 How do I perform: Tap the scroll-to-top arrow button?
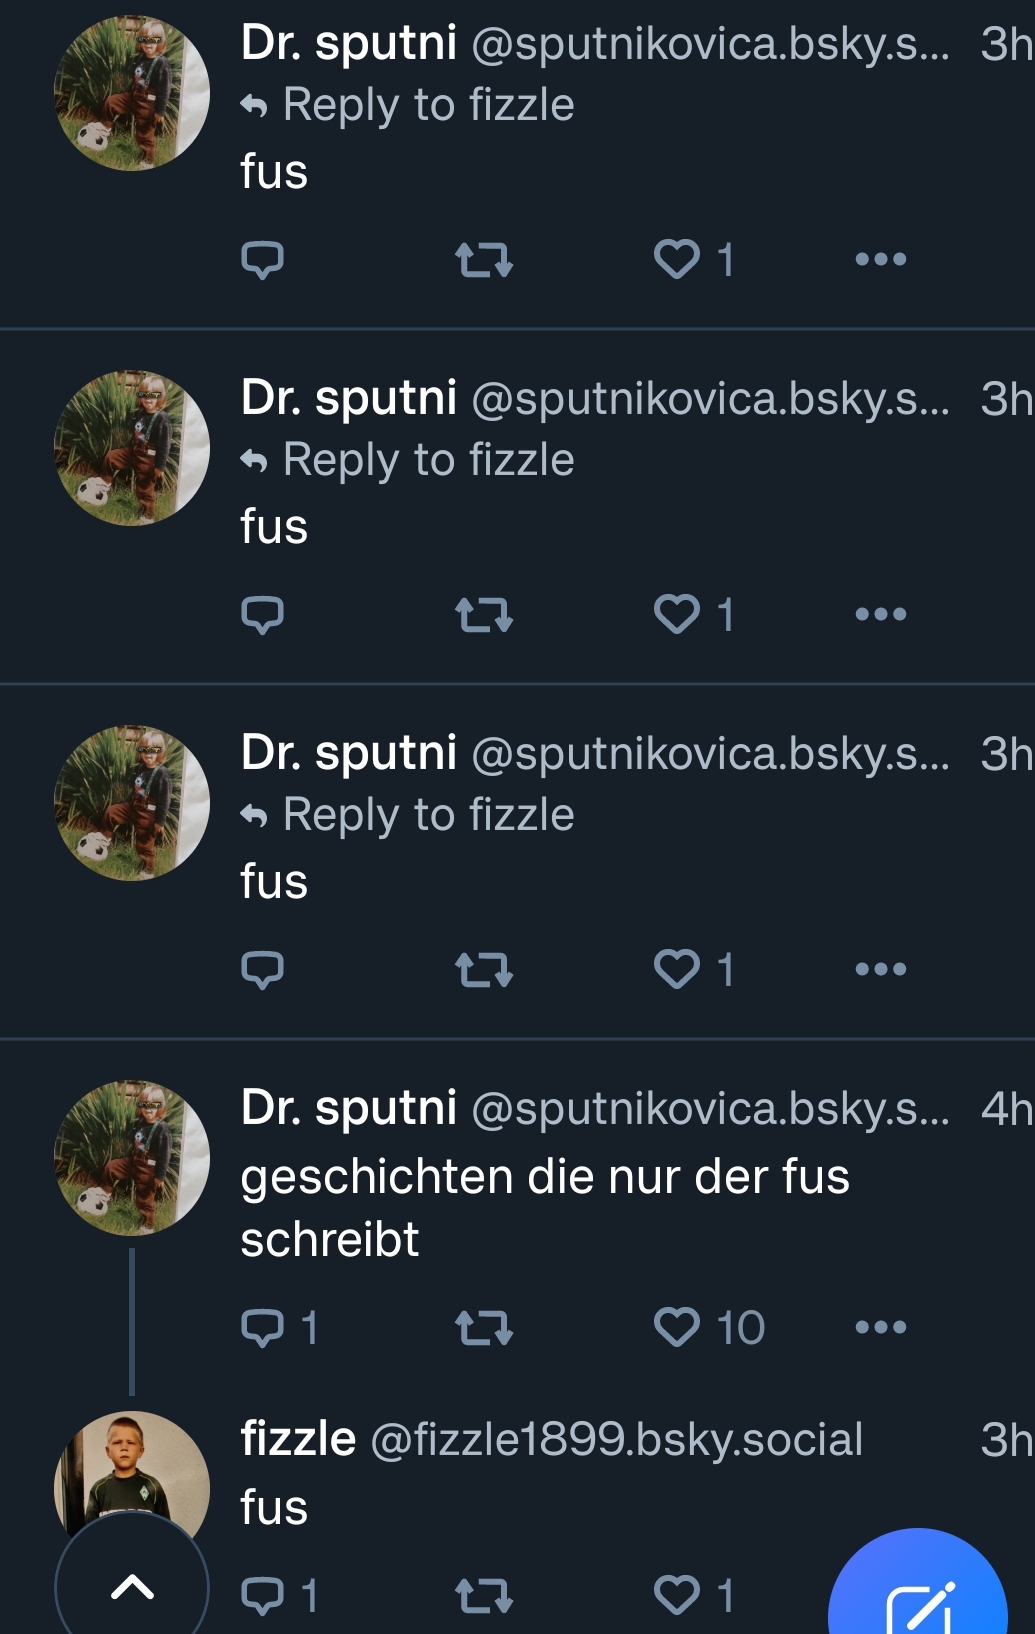(131, 1586)
